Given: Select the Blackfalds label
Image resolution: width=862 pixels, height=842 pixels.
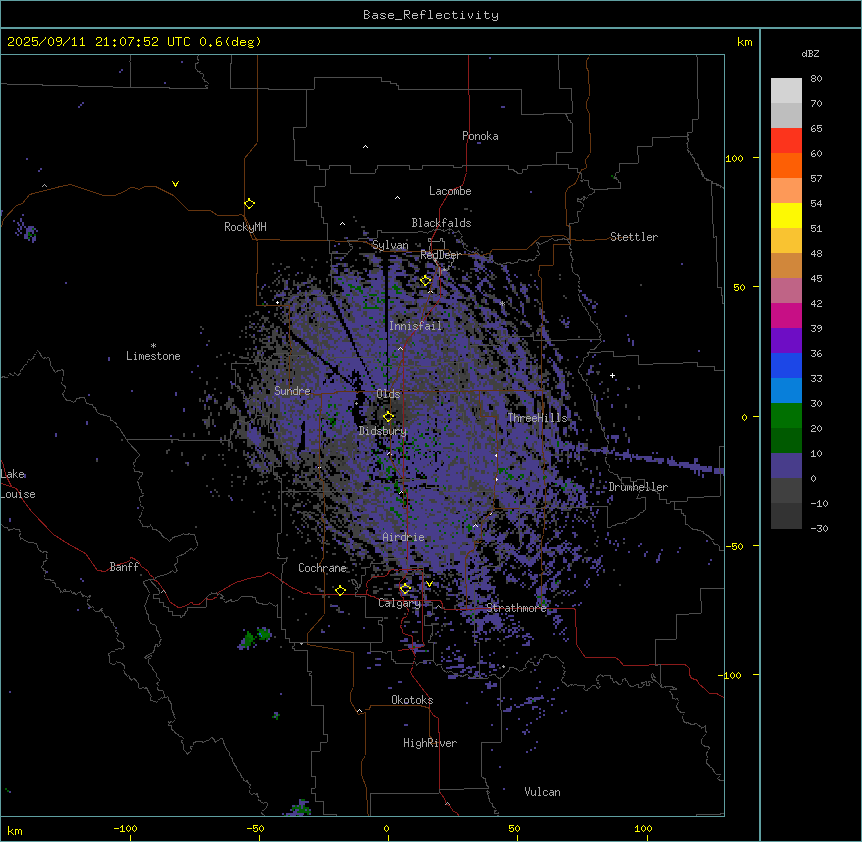Looking at the screenshot, I should pyautogui.click(x=441, y=223).
